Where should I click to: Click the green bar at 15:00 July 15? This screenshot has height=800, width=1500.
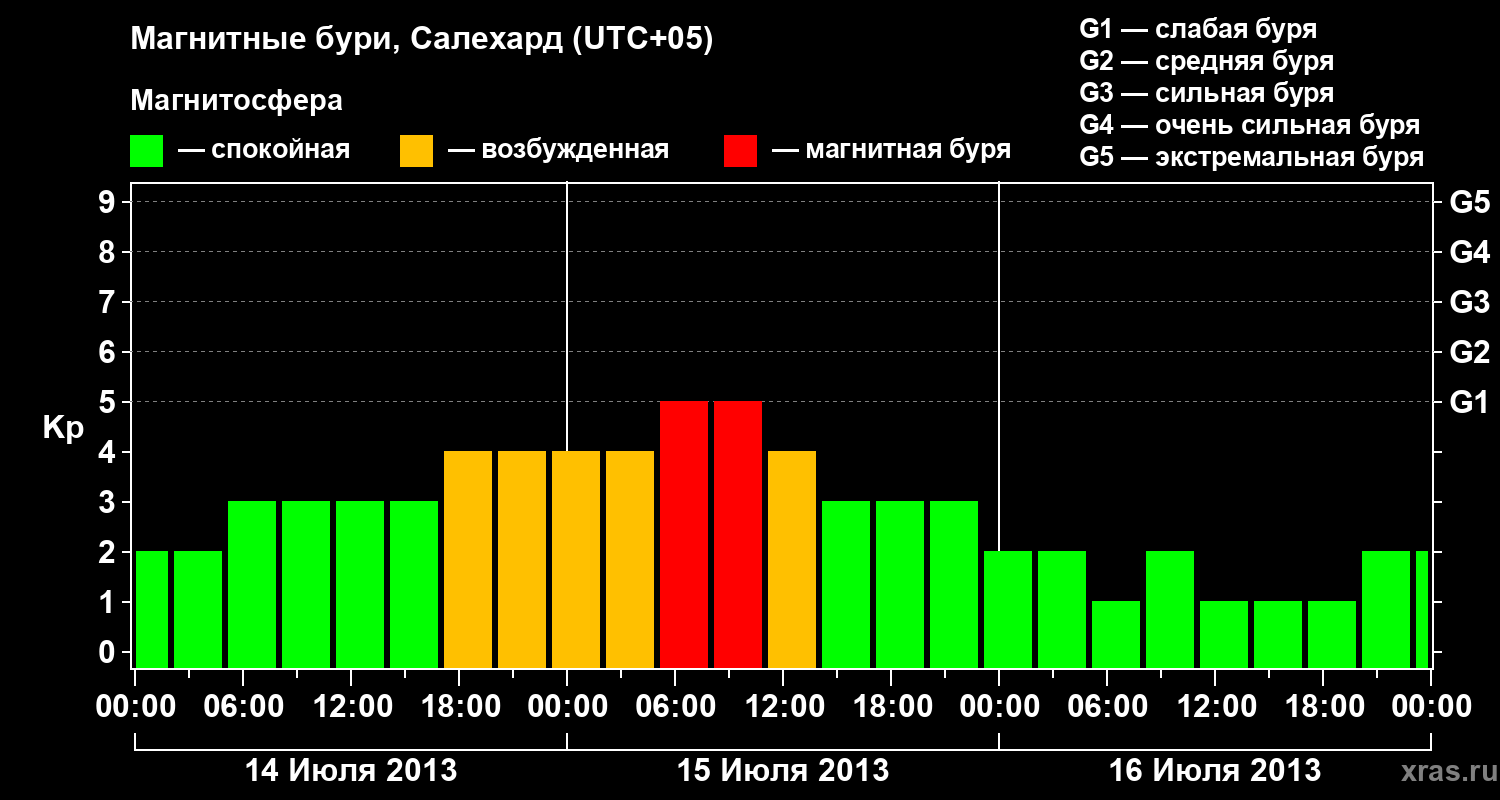tap(846, 584)
